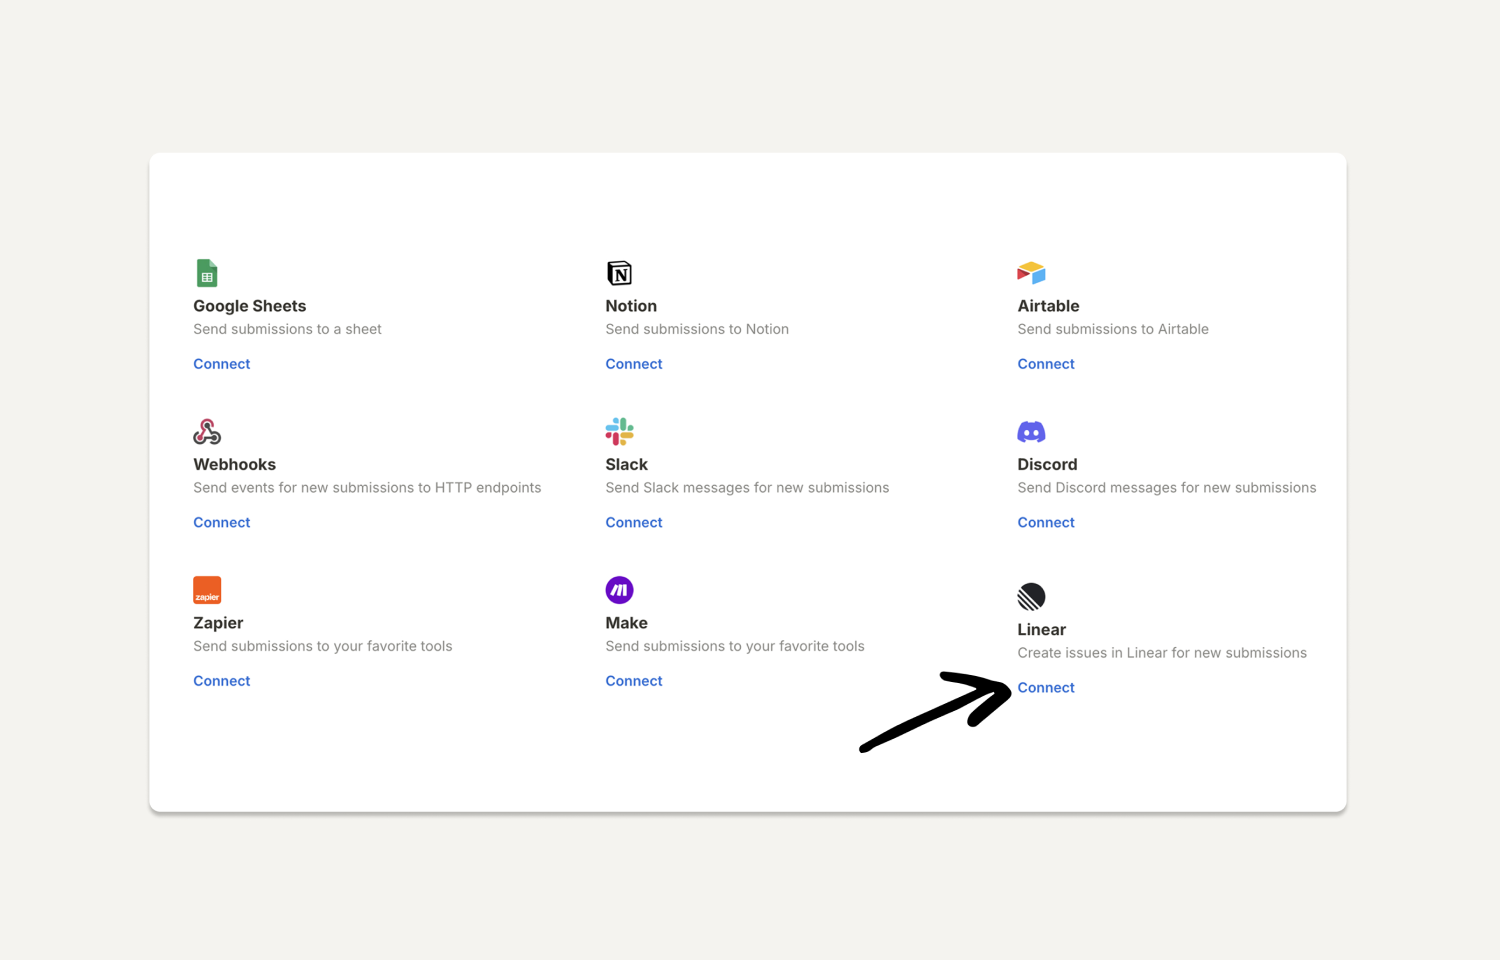The height and width of the screenshot is (960, 1500).
Task: Connect the Discord integration
Action: 1045,522
